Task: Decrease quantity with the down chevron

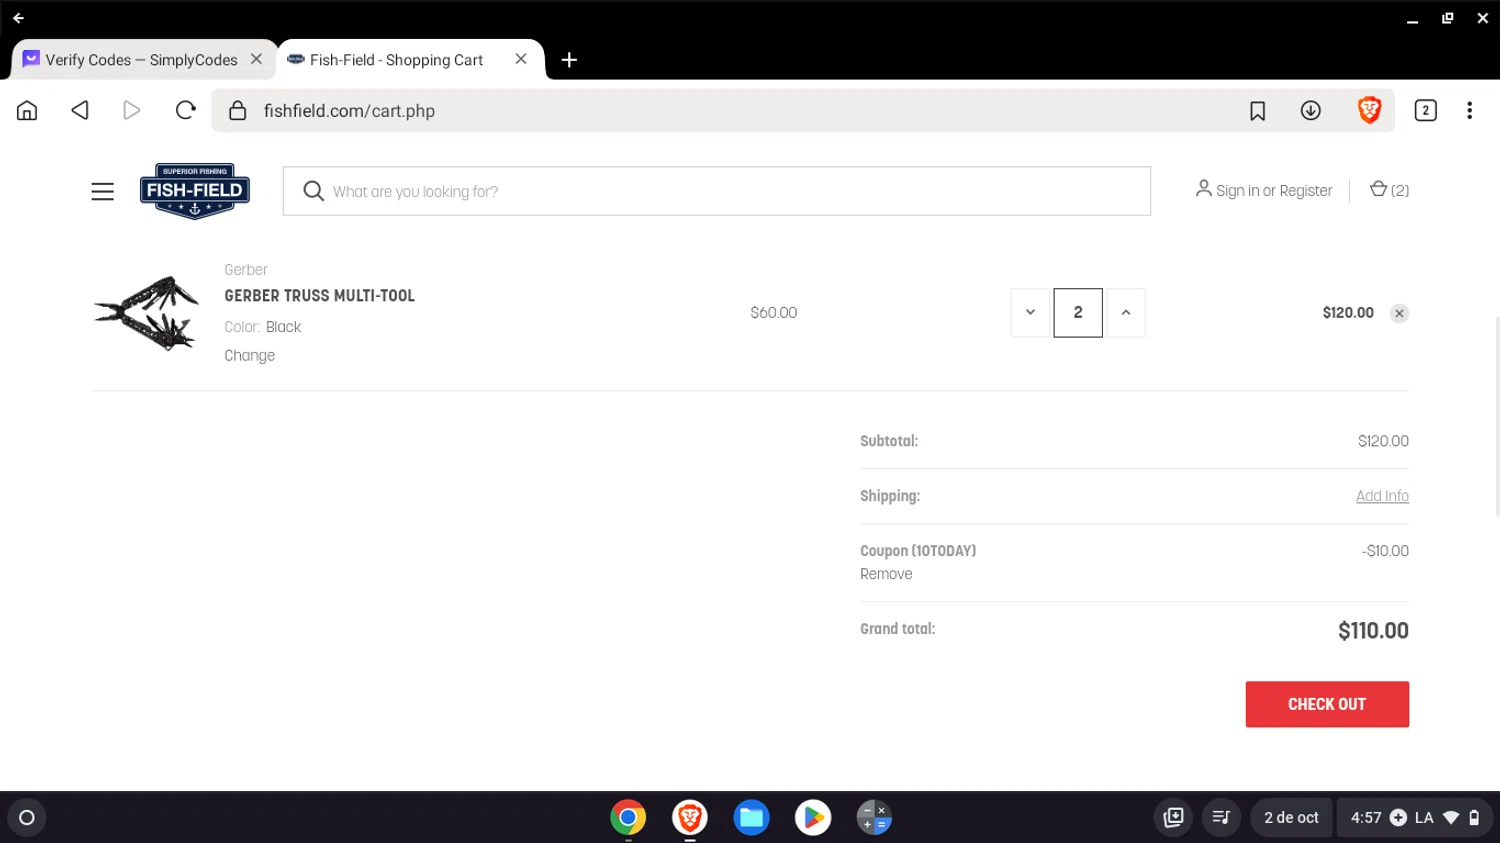Action: pyautogui.click(x=1030, y=313)
